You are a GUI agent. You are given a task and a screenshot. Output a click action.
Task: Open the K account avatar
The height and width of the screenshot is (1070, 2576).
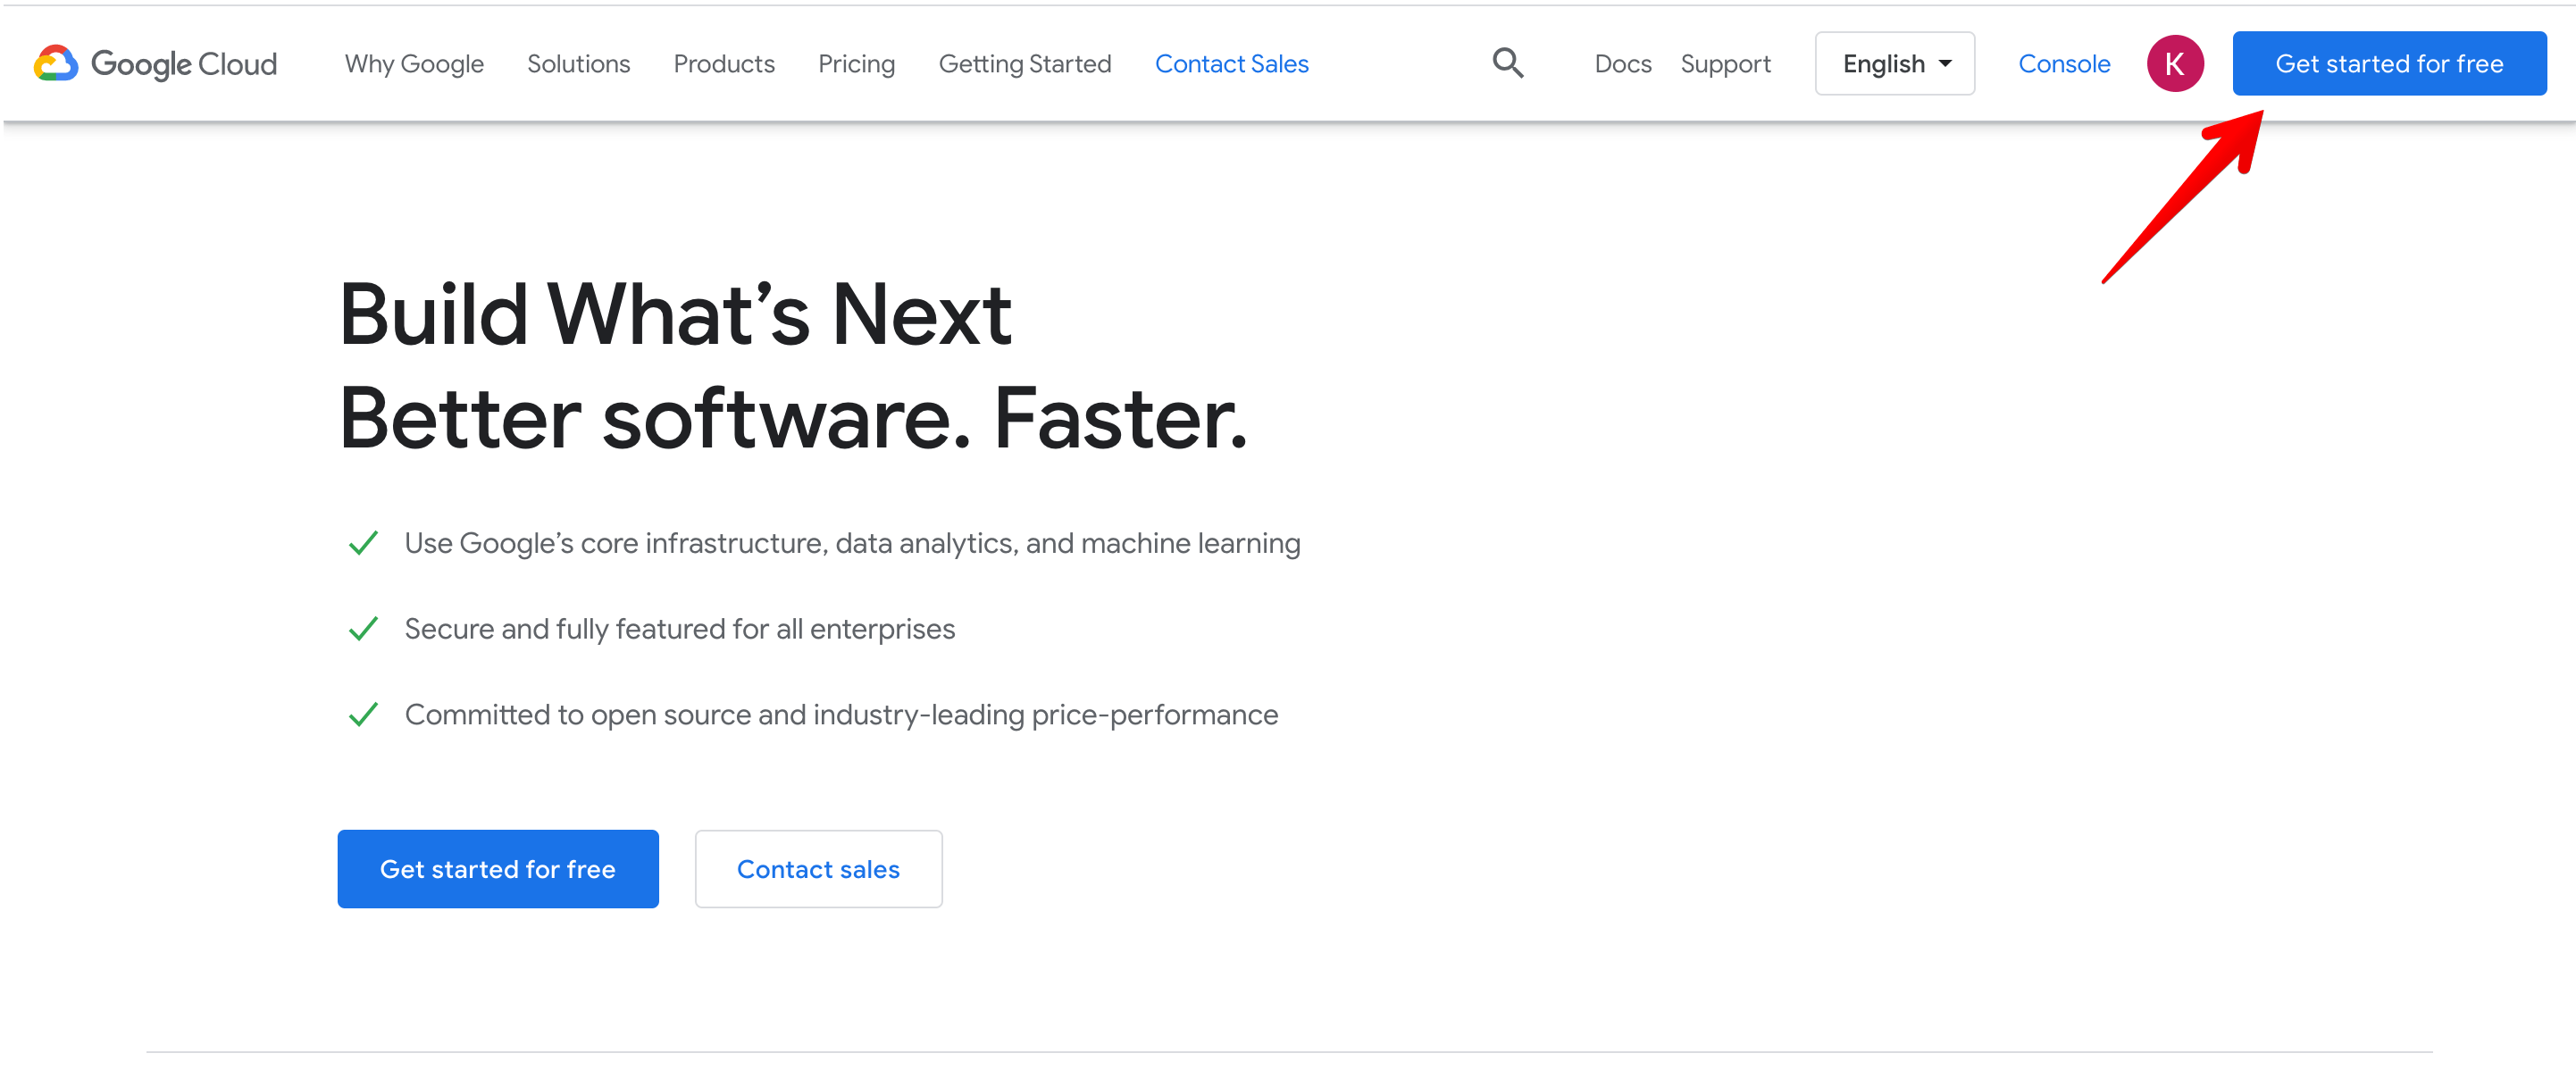(x=2174, y=63)
